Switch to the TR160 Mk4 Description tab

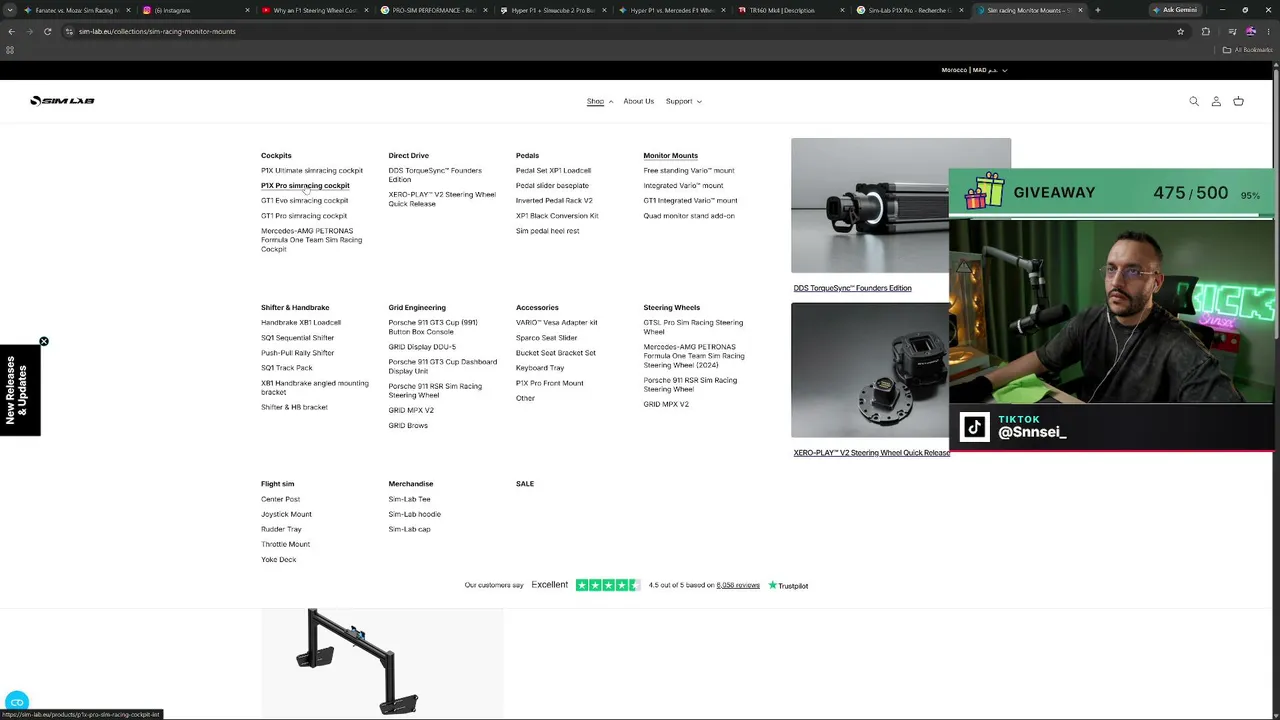pyautogui.click(x=790, y=10)
